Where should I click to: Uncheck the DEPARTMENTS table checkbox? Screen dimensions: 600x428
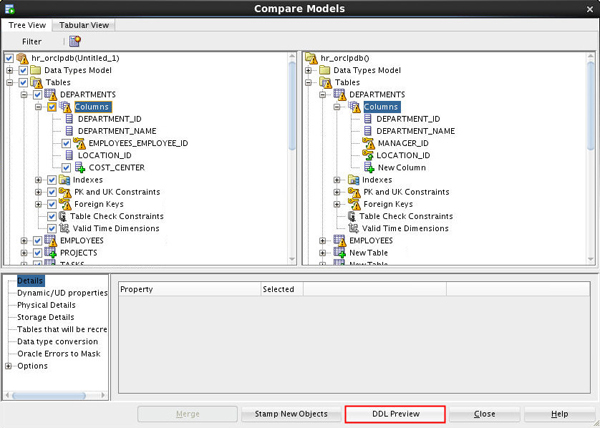click(38, 94)
